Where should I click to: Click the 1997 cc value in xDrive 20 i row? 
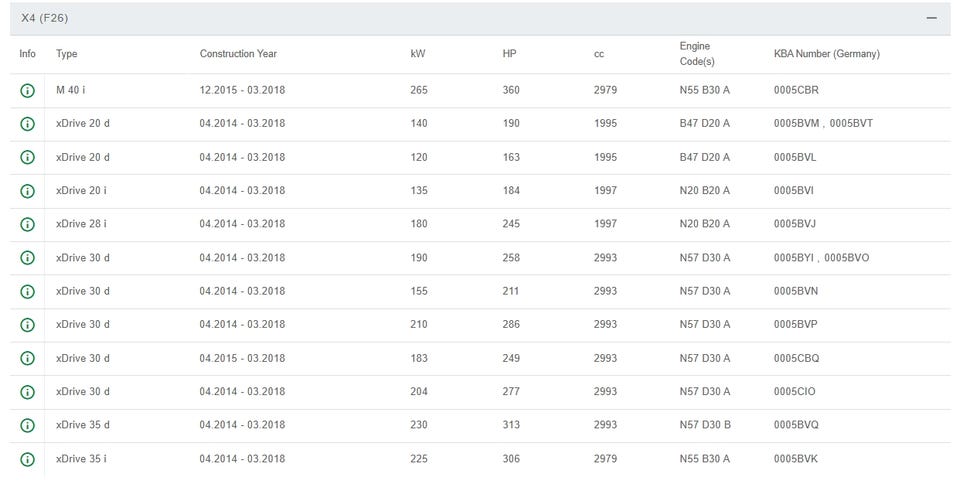pyautogui.click(x=605, y=190)
